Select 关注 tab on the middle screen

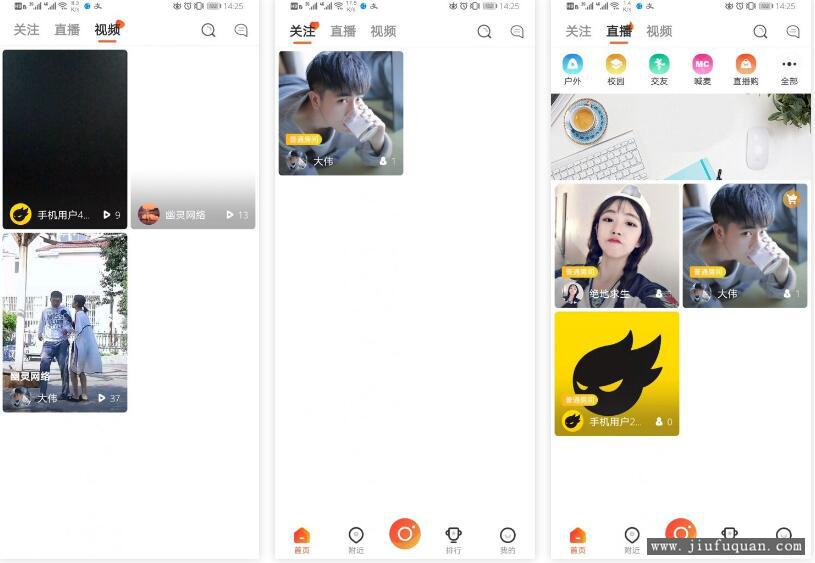click(x=302, y=31)
